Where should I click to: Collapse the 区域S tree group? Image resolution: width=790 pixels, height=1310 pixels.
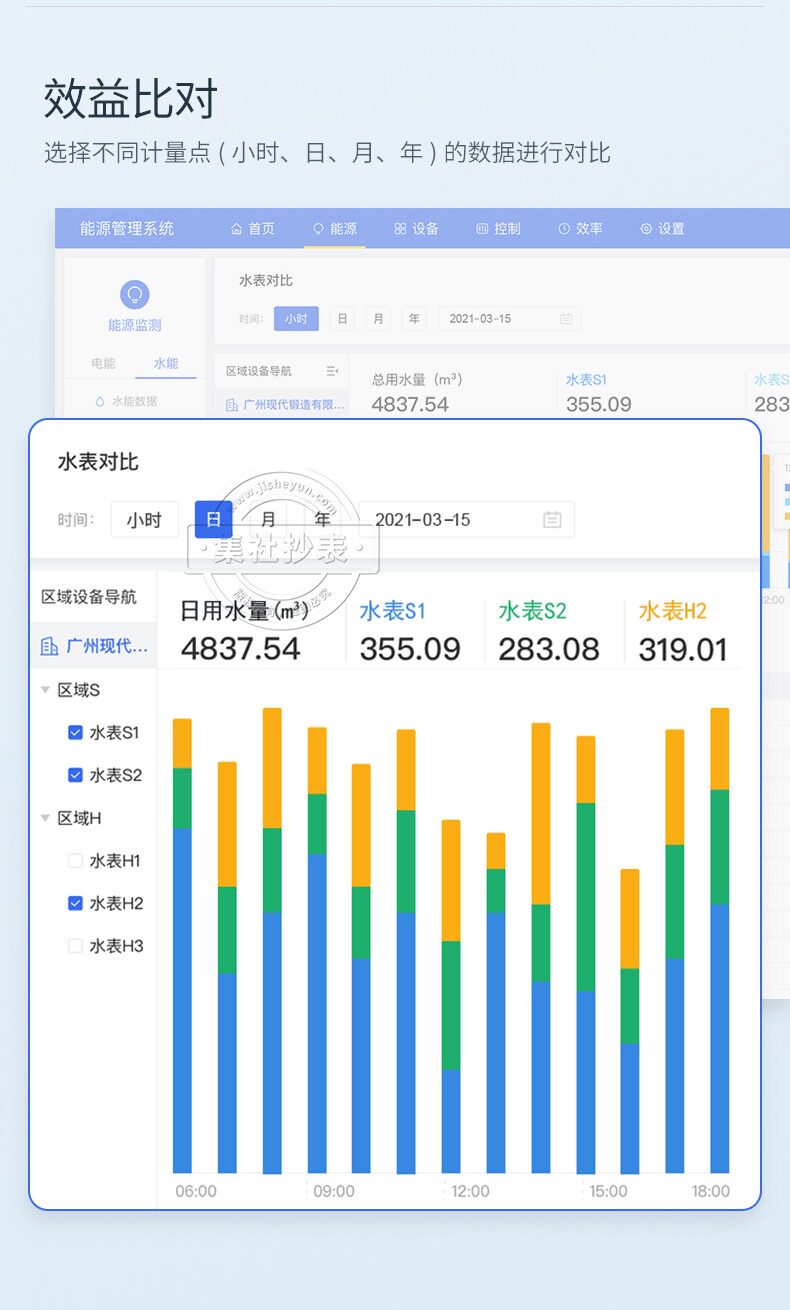click(x=45, y=690)
